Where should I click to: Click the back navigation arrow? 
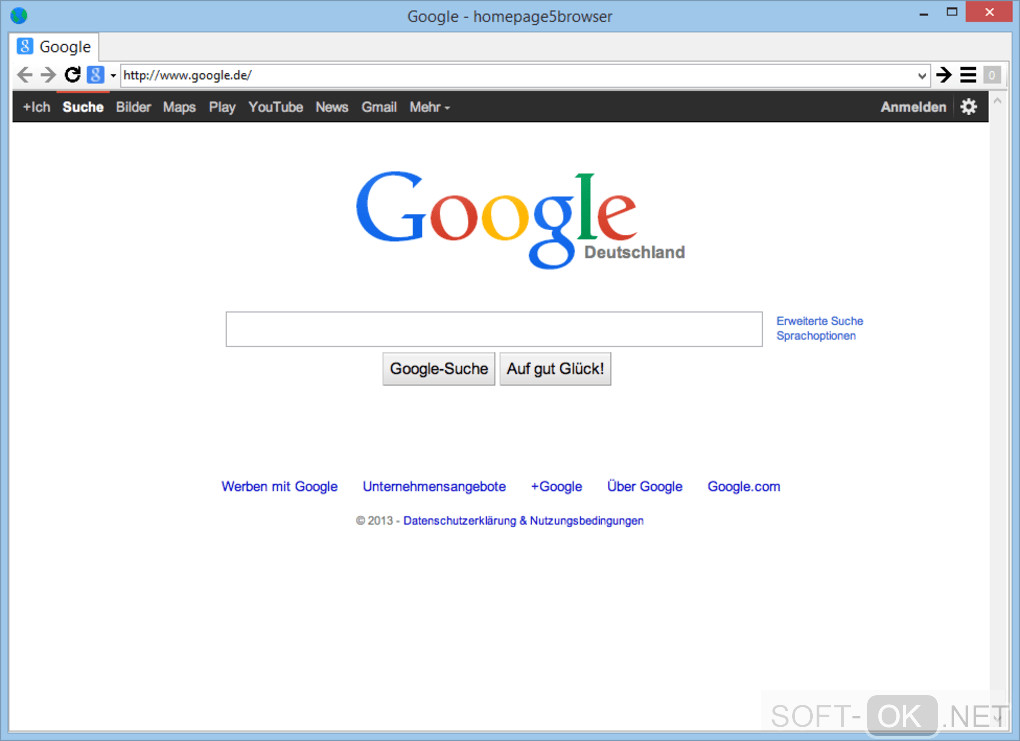[x=25, y=75]
